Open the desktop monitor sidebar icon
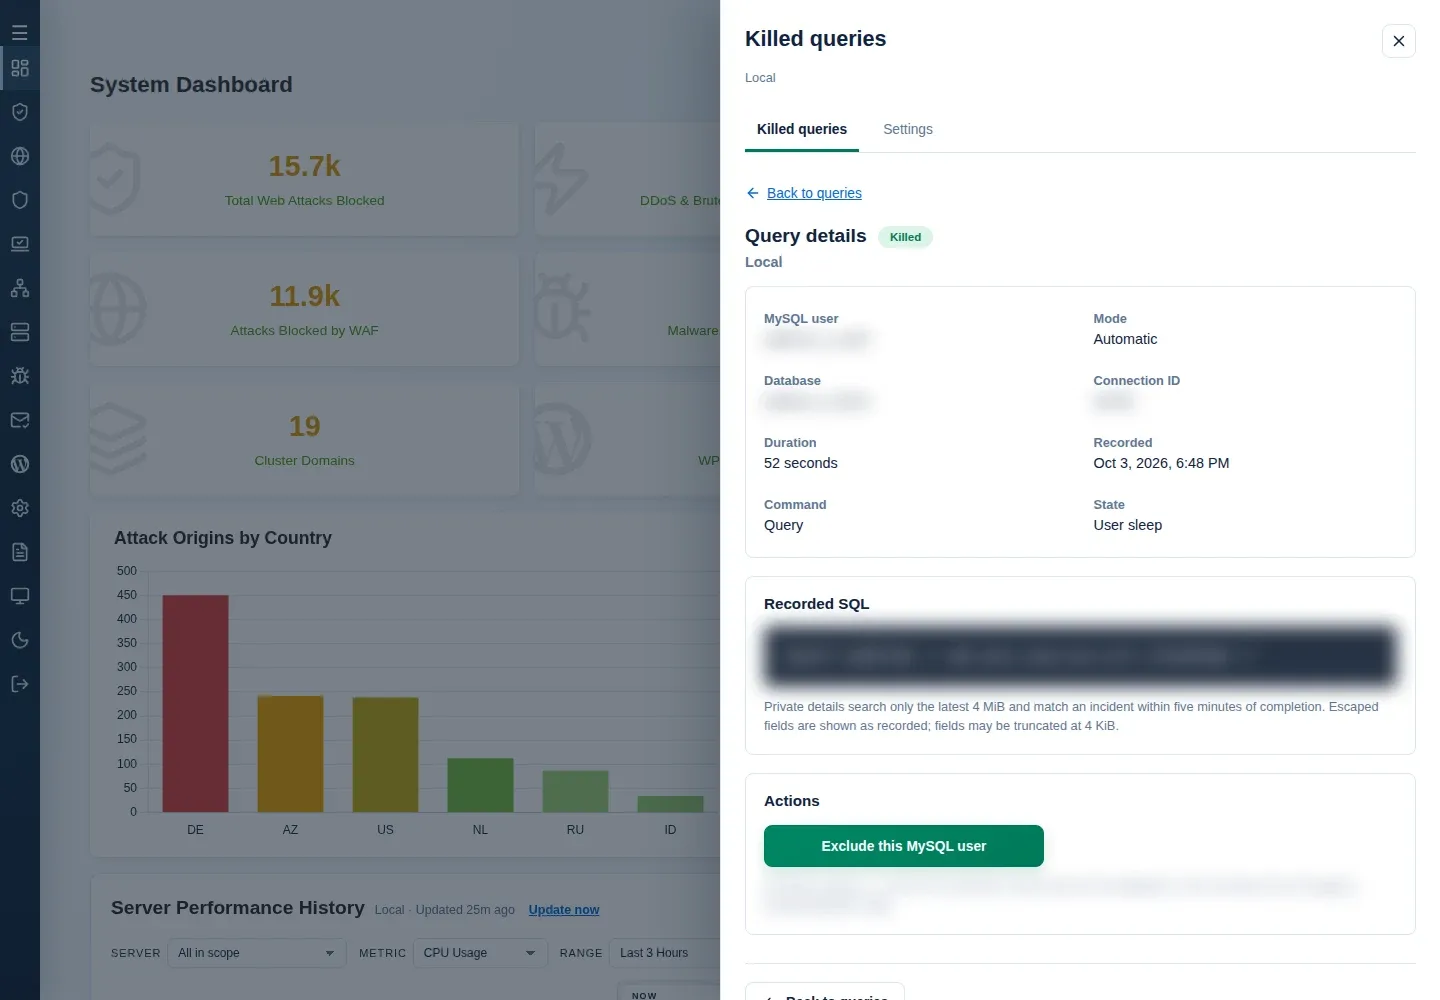Image resolution: width=1440 pixels, height=1000 pixels. click(x=20, y=596)
